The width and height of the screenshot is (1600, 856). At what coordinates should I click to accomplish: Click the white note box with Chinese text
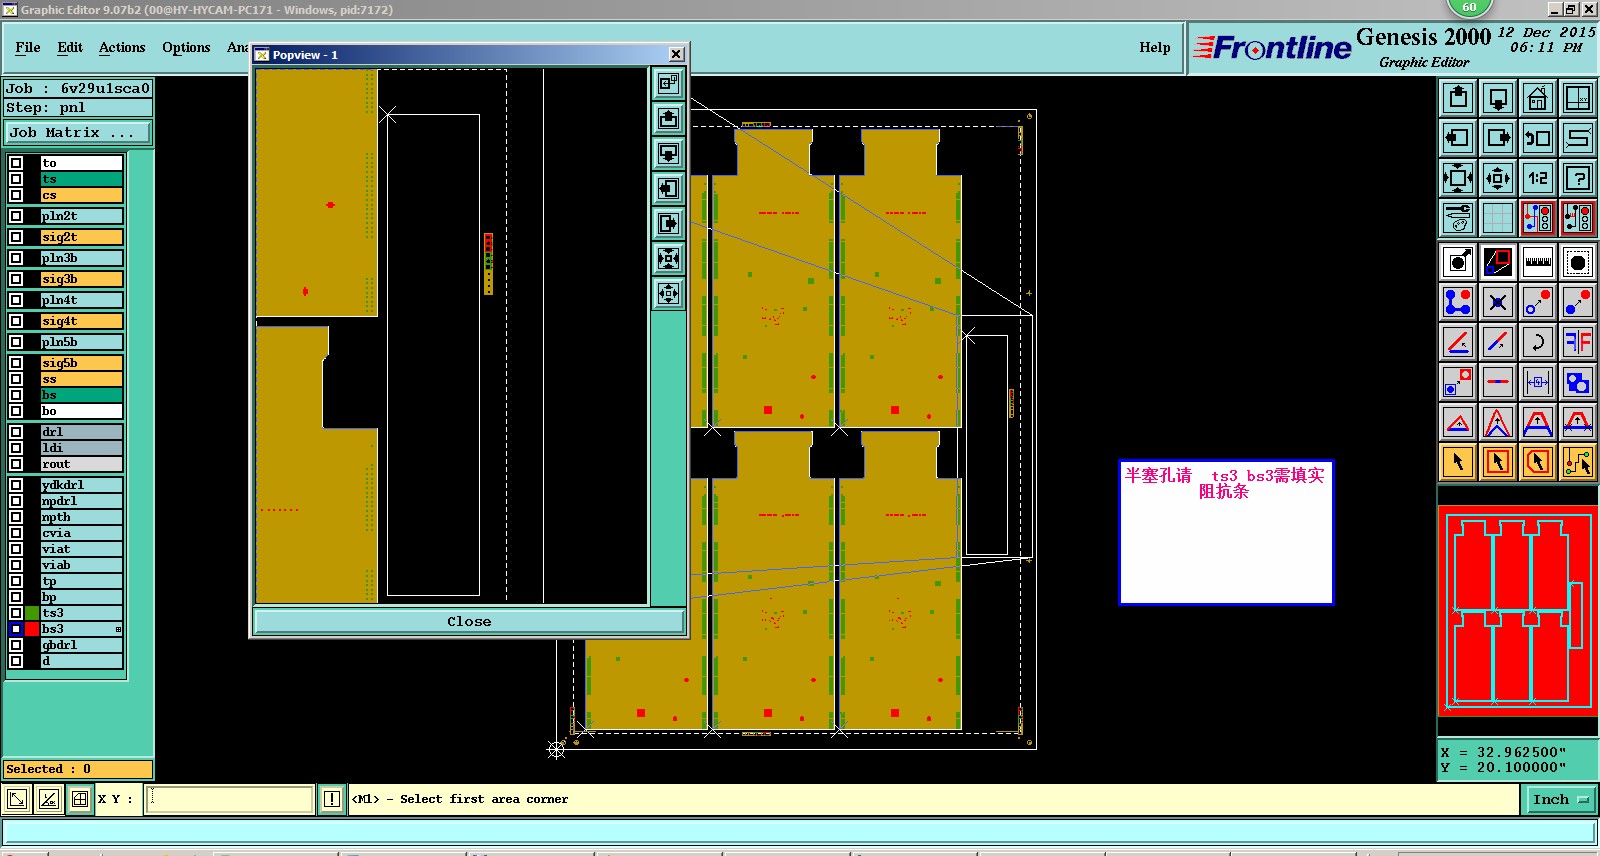pyautogui.click(x=1226, y=532)
